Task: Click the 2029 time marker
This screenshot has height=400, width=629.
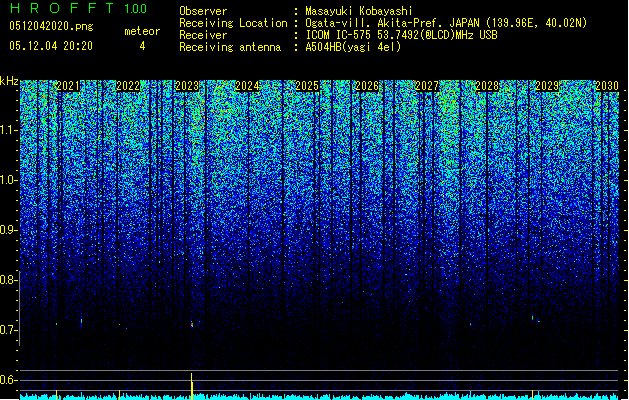Action: pos(547,86)
